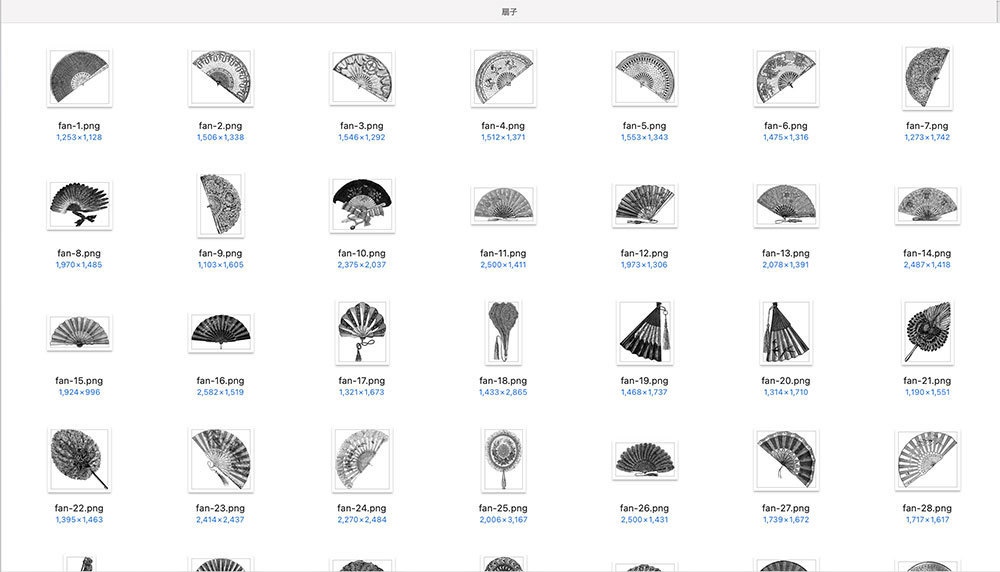Click the 1,739×1,672 dimensions under fan-27.png
The height and width of the screenshot is (572, 1000).
tap(786, 520)
